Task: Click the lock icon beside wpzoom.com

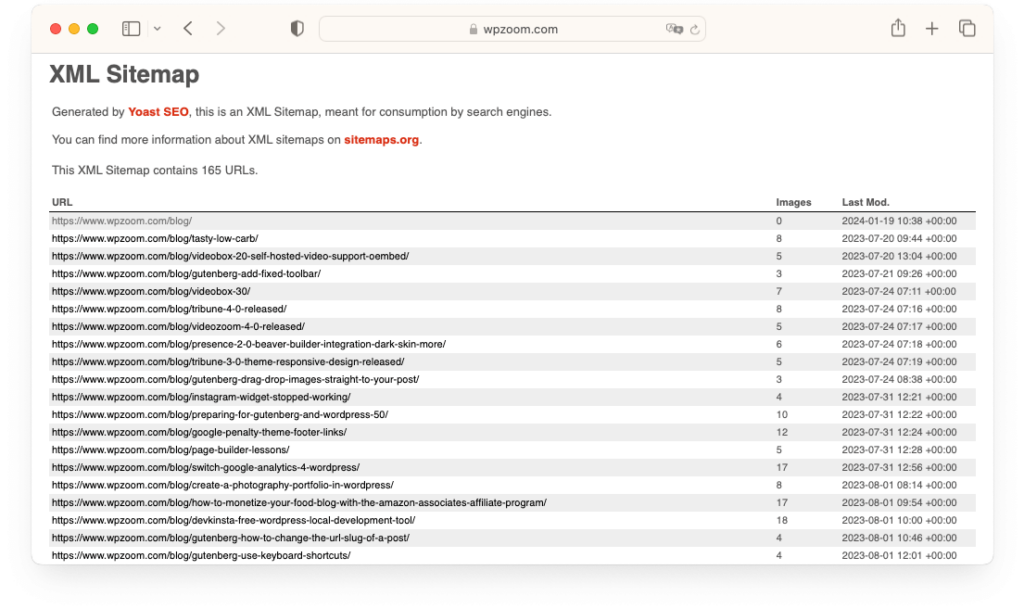Action: (x=473, y=29)
